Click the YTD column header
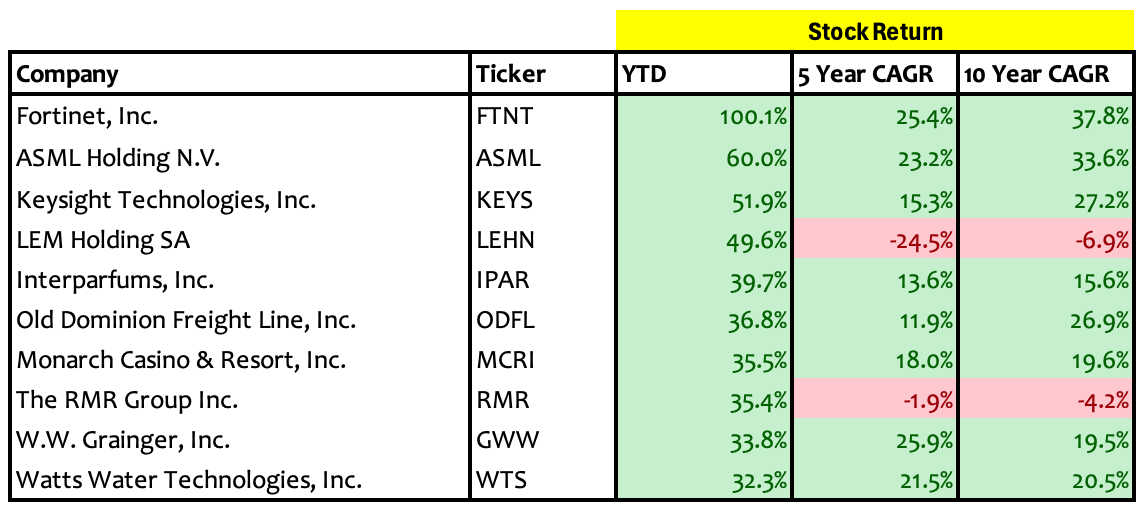 click(704, 74)
